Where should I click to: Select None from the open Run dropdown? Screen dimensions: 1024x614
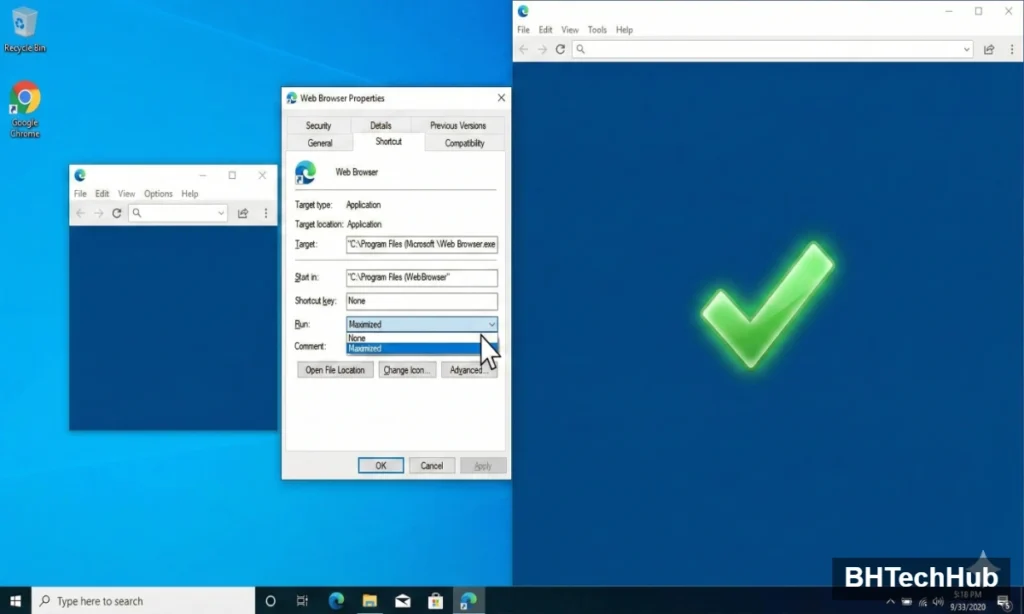[x=399, y=337]
